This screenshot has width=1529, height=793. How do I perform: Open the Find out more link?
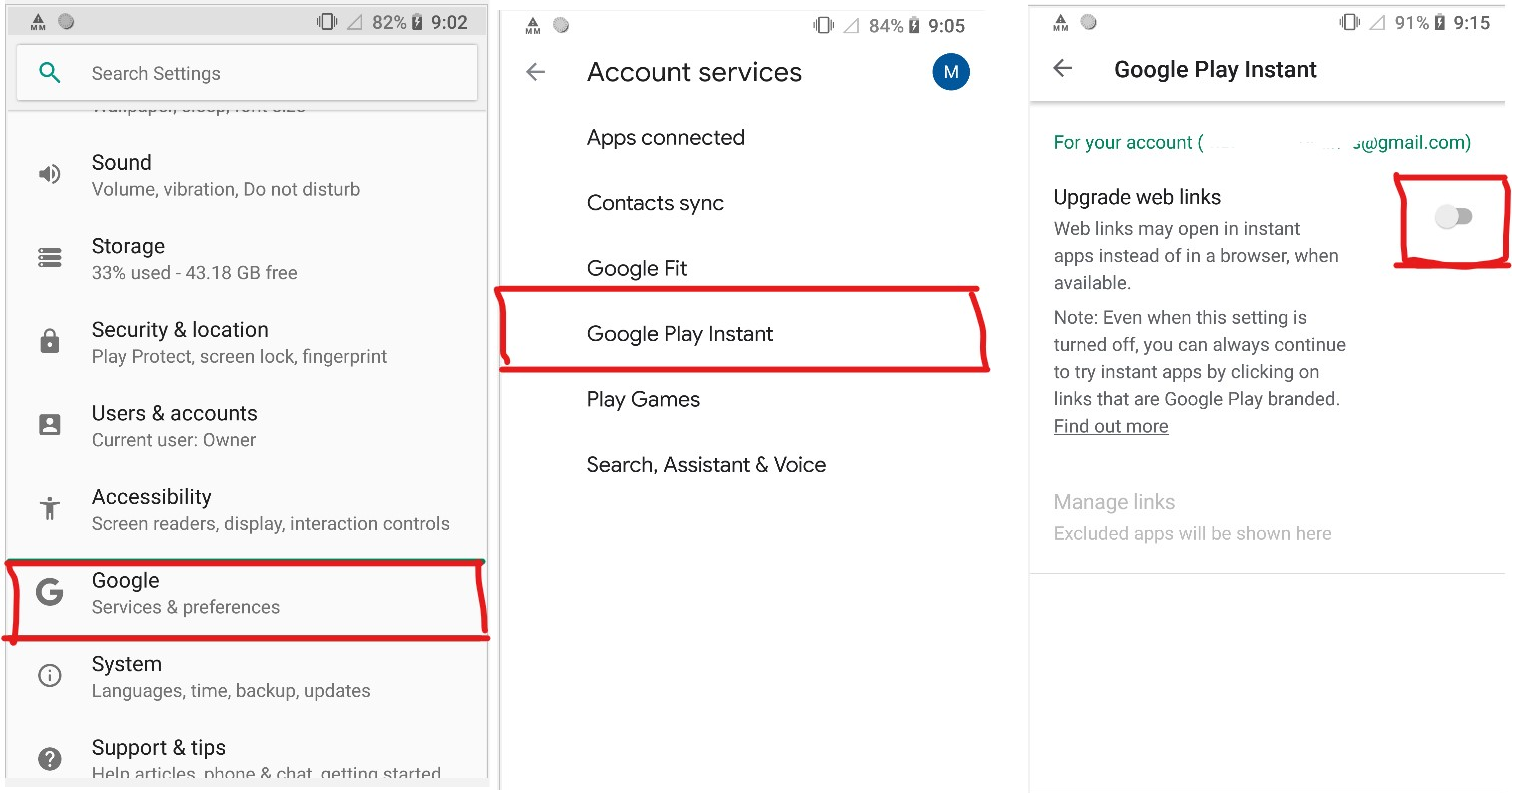[1110, 426]
